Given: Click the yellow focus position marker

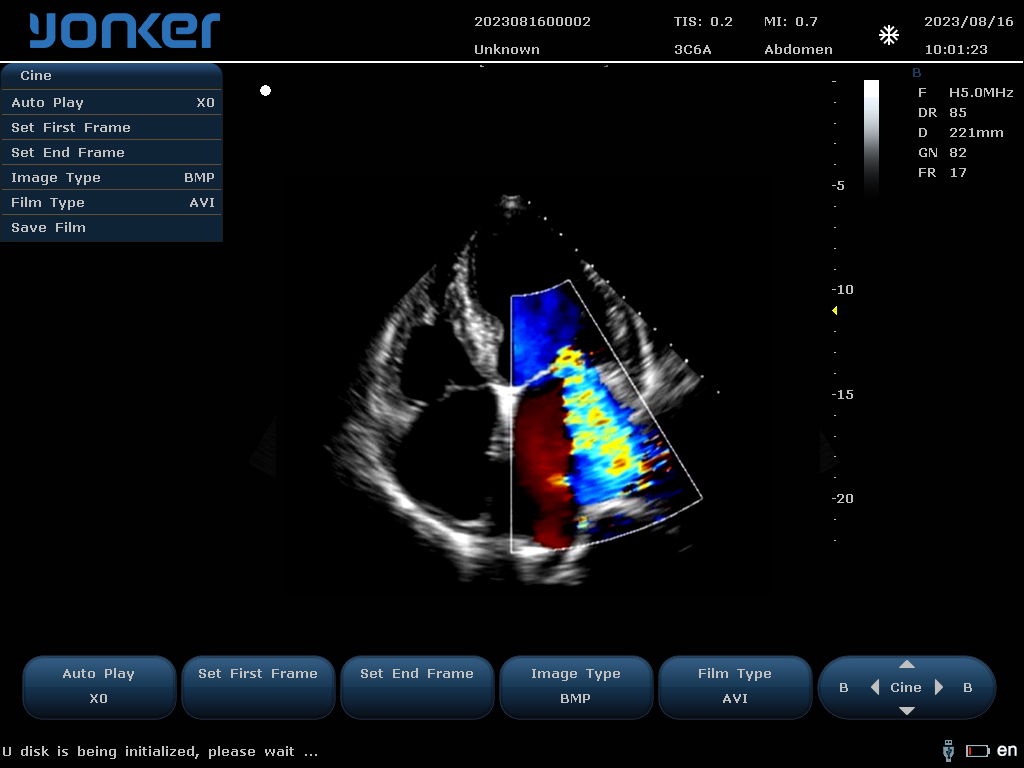Looking at the screenshot, I should click(835, 311).
